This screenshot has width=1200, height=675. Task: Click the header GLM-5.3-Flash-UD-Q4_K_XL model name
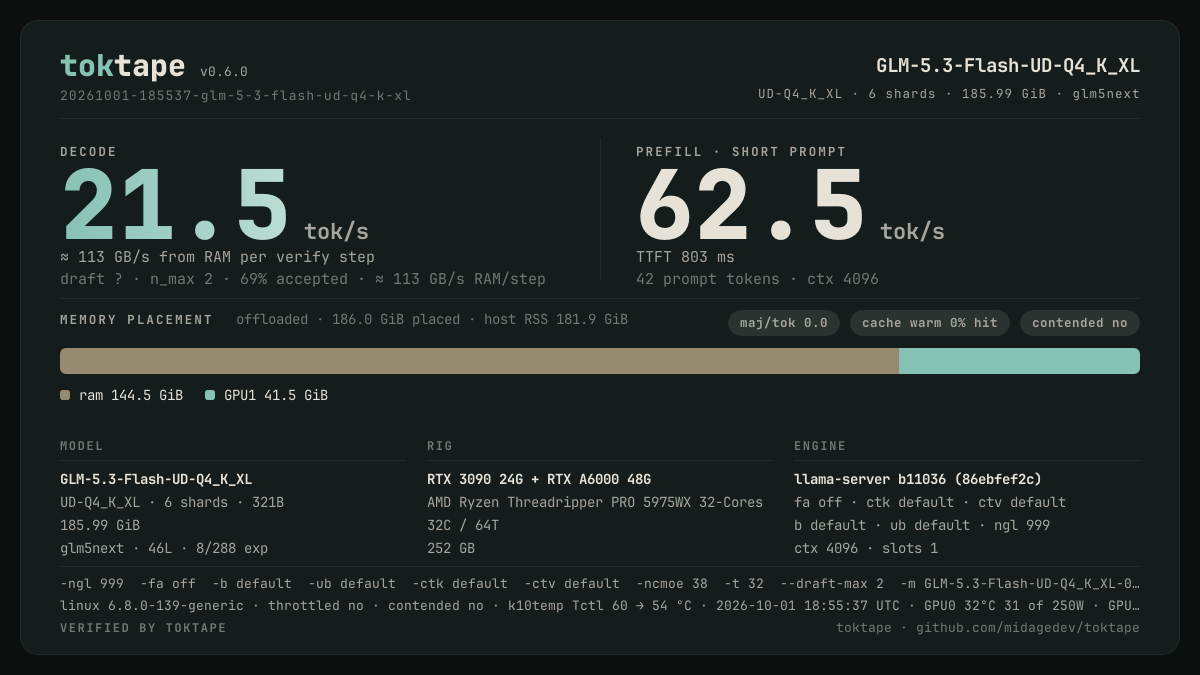coord(1008,66)
